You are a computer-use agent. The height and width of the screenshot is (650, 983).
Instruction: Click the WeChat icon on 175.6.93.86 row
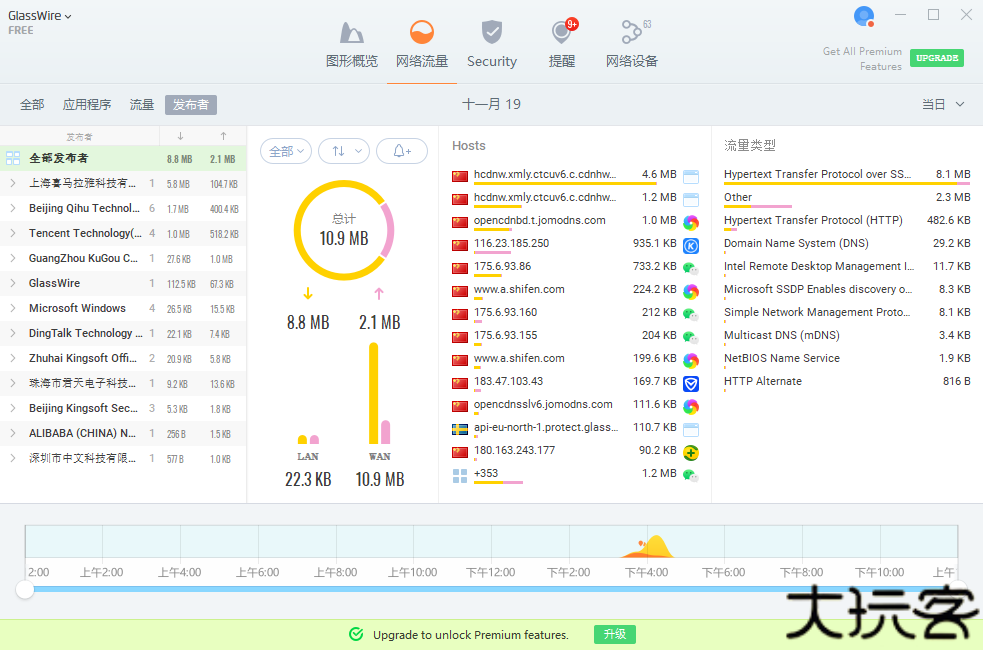coord(691,269)
